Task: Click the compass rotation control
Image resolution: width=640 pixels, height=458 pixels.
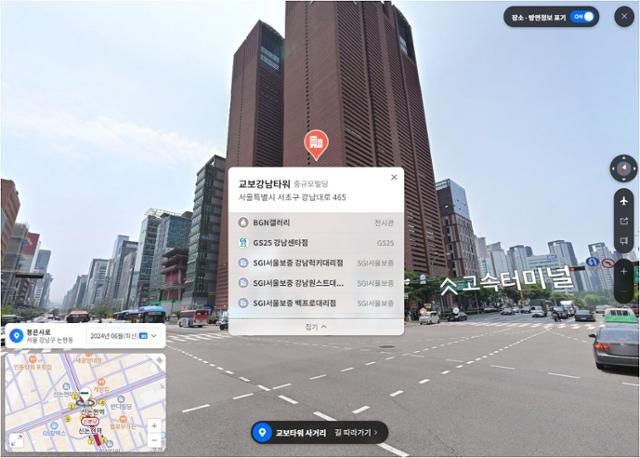Action: click(623, 168)
